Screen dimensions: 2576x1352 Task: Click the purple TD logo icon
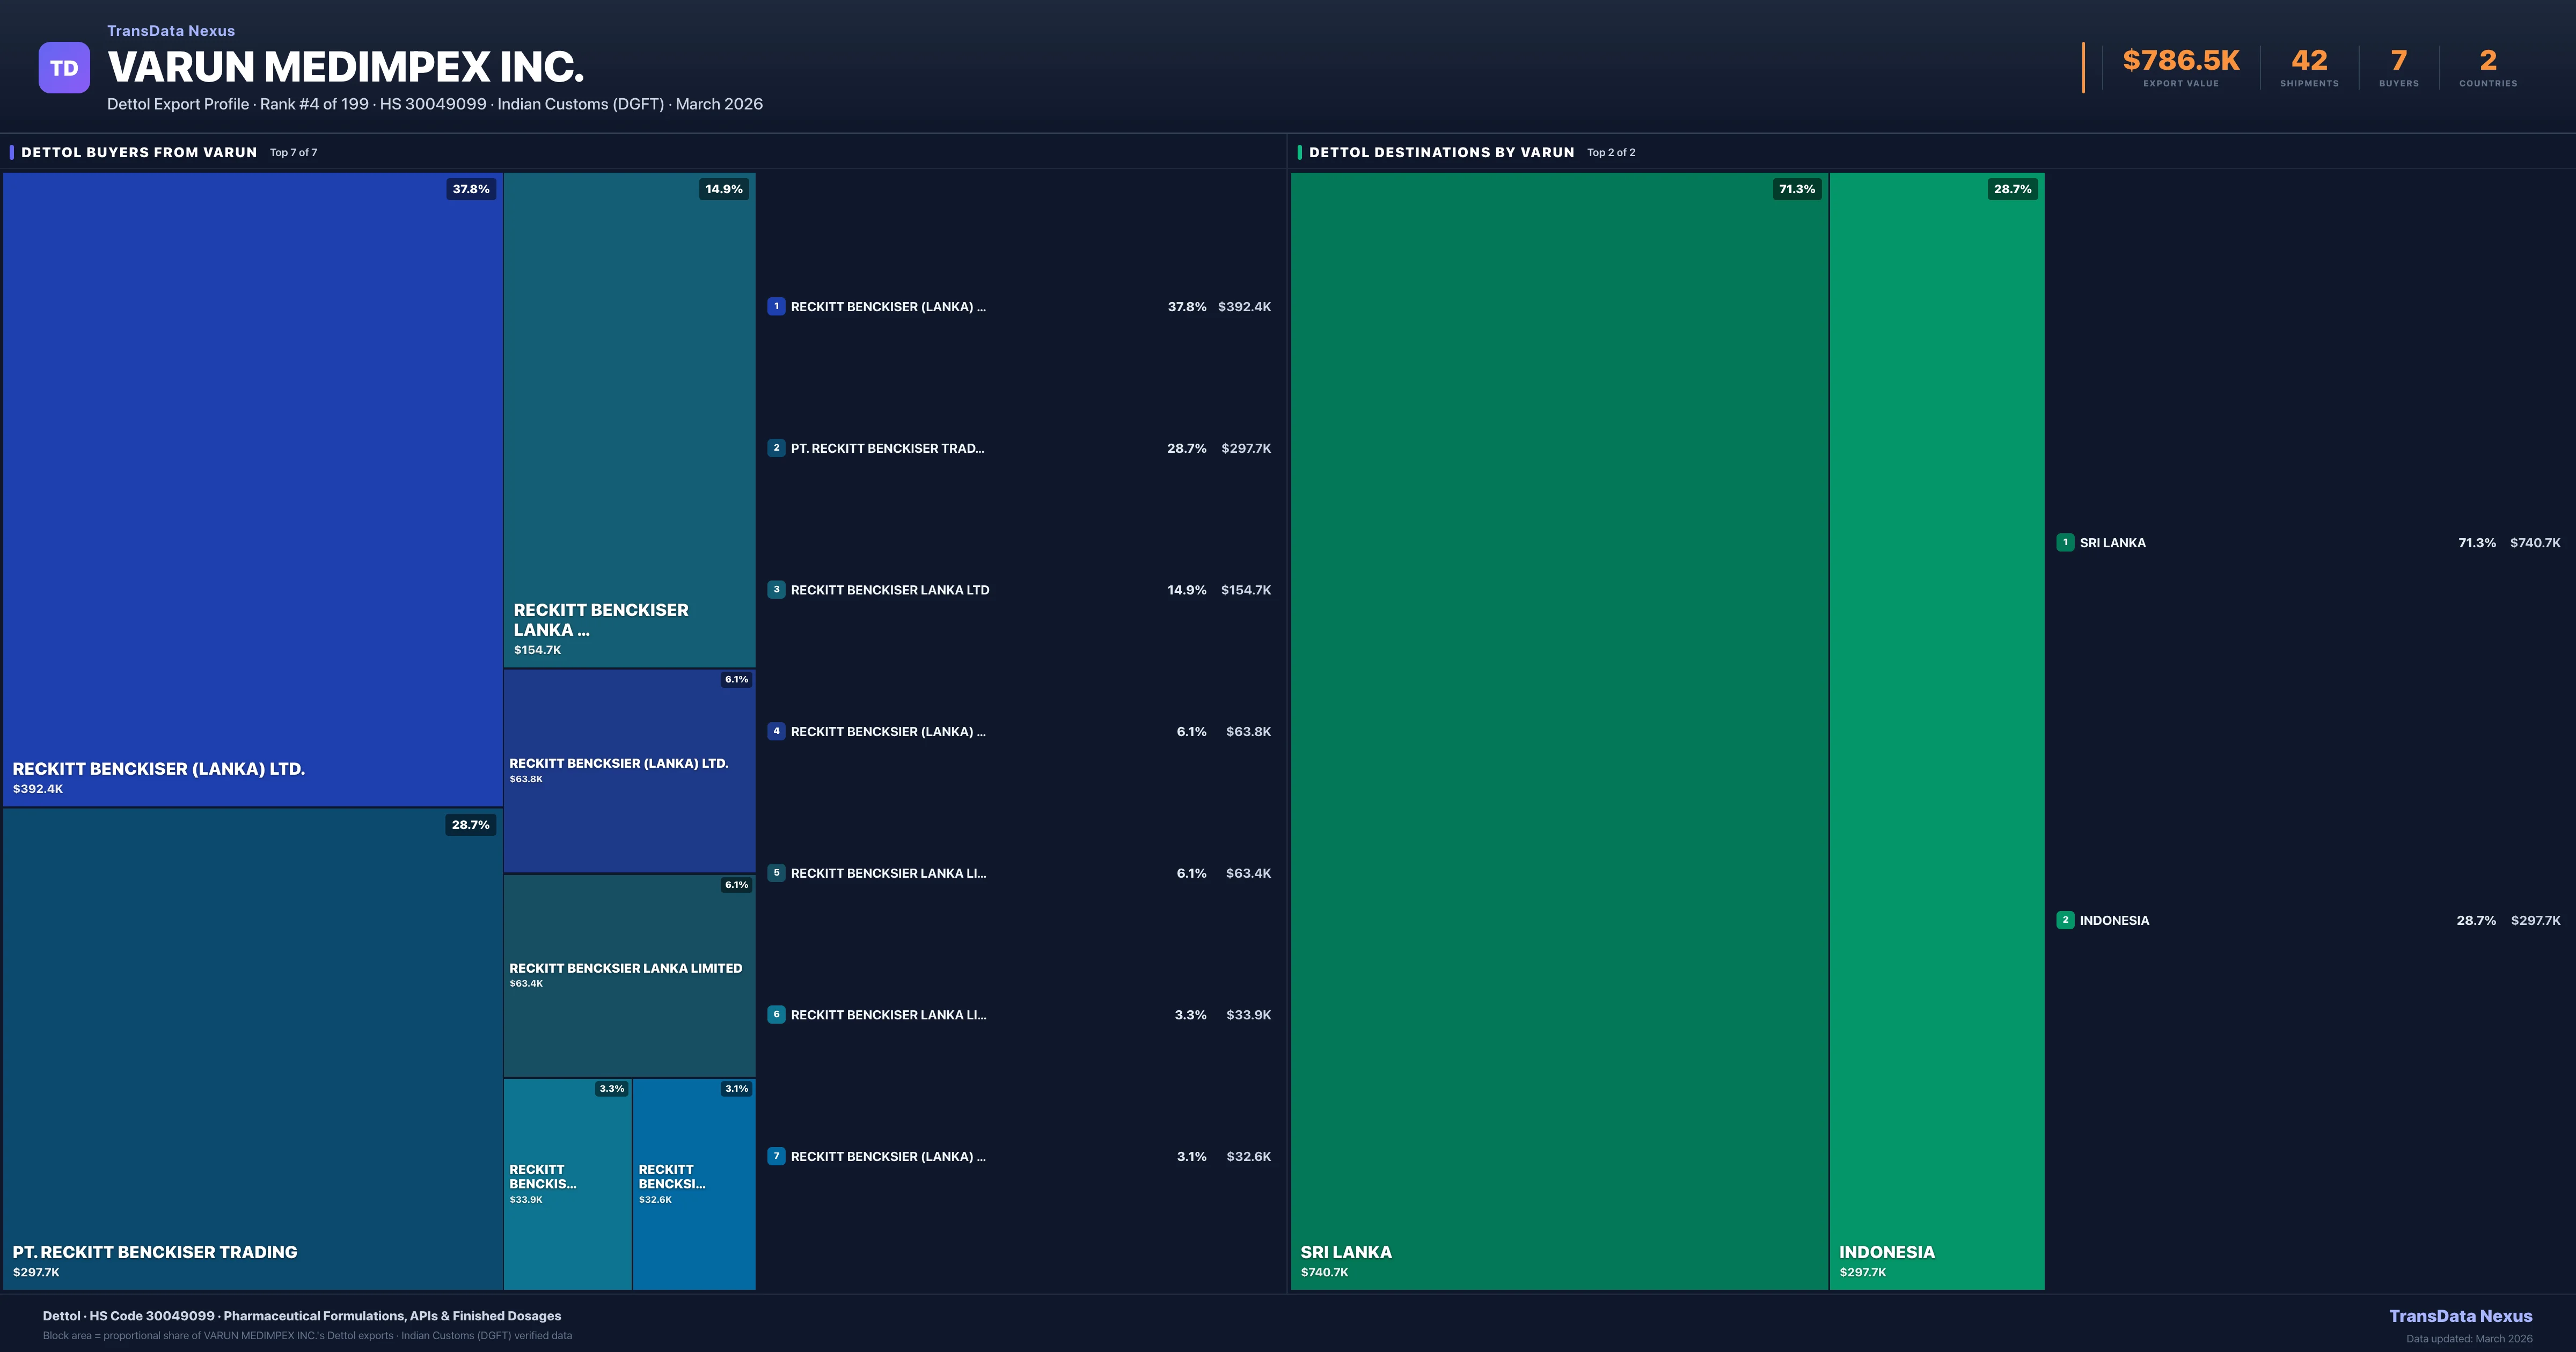coord(64,68)
